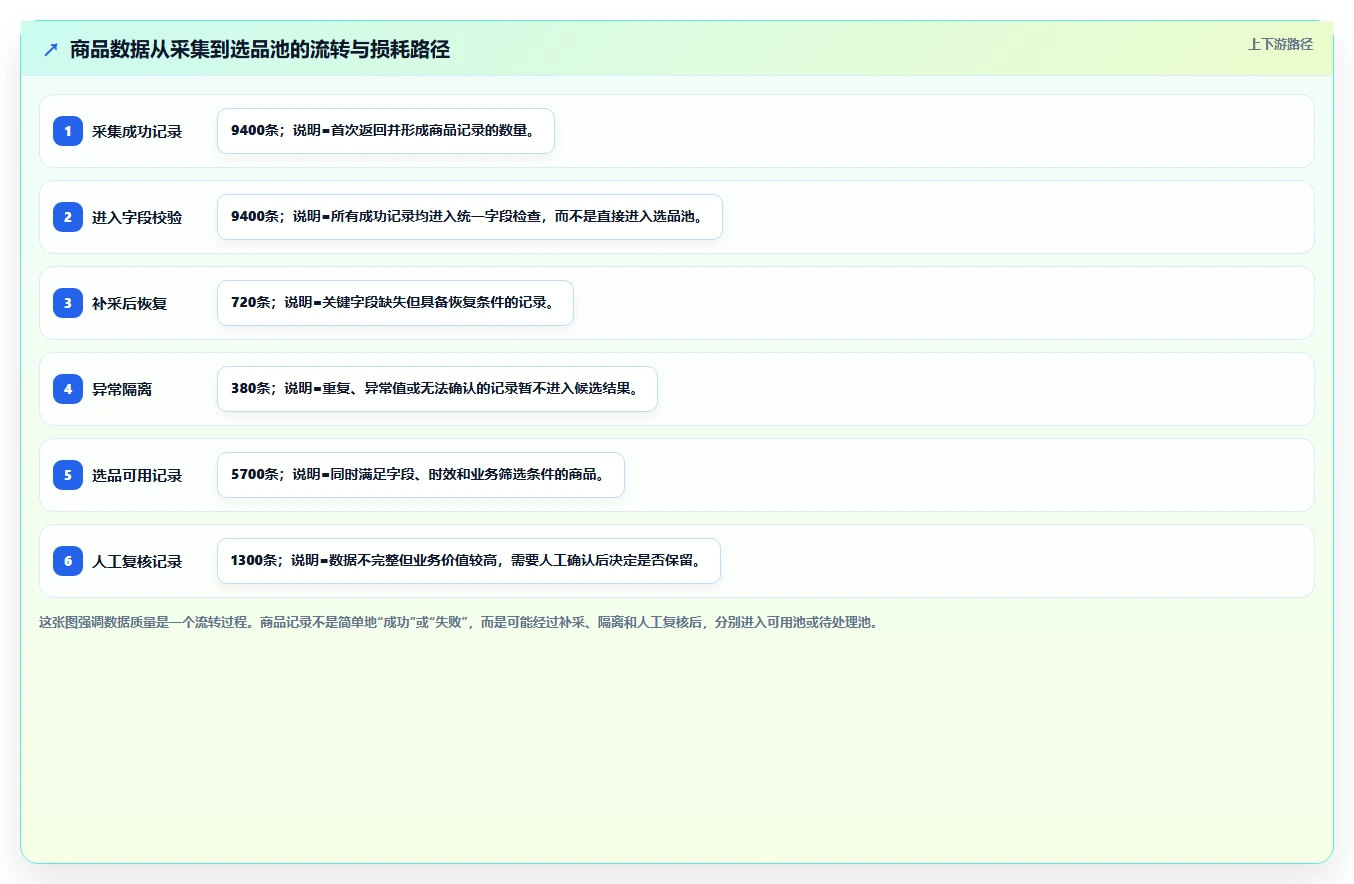Screen dimensions: 1354x884
Task: Select the 采集成功记录 step label
Action: point(137,131)
